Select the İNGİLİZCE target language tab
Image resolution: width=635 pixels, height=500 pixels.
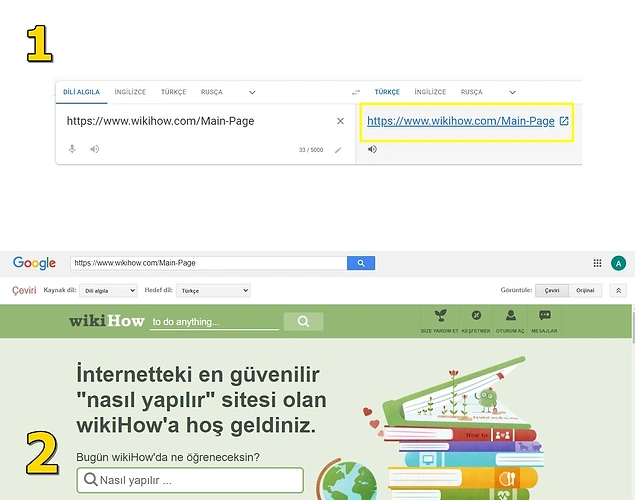(x=430, y=92)
